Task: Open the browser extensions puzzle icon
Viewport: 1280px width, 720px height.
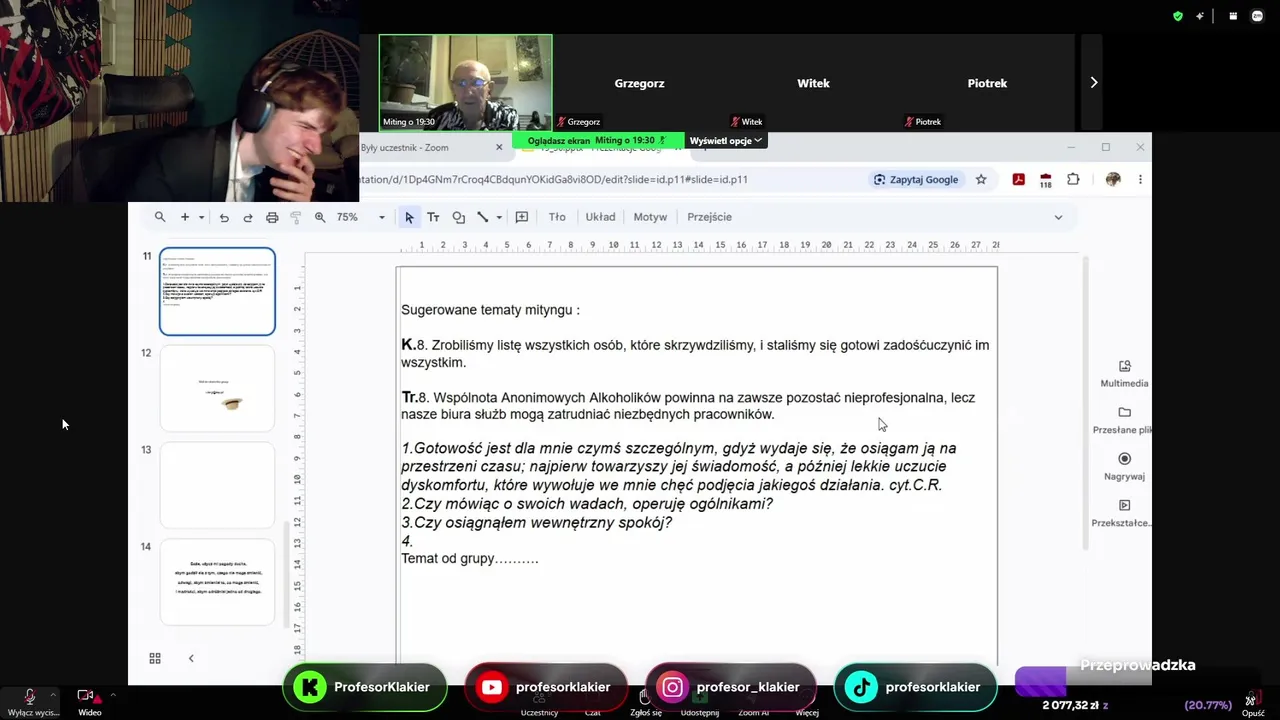Action: [1073, 179]
